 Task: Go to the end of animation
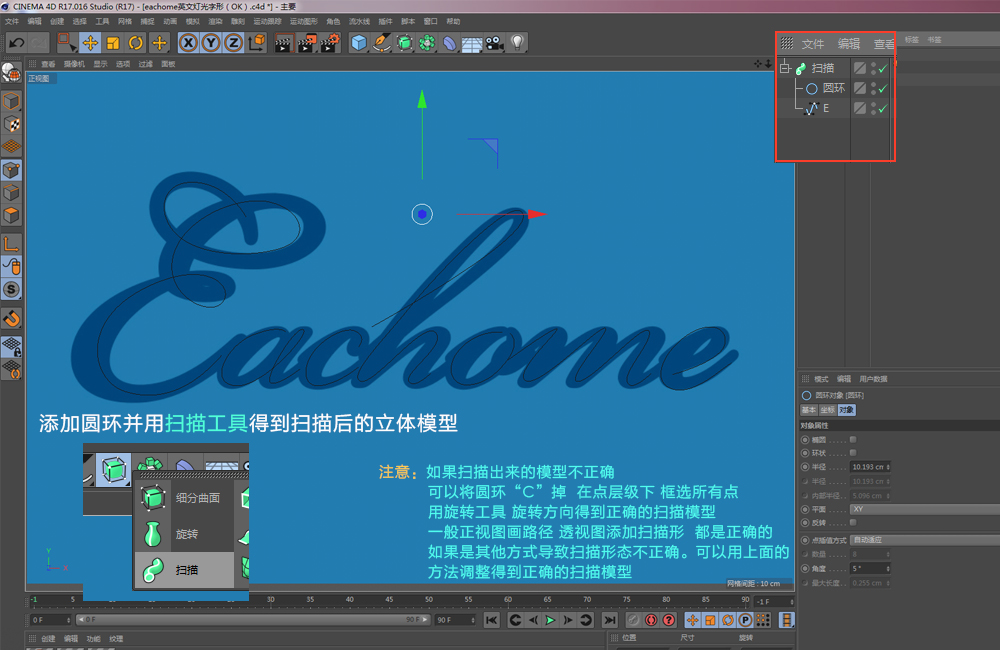[x=610, y=619]
